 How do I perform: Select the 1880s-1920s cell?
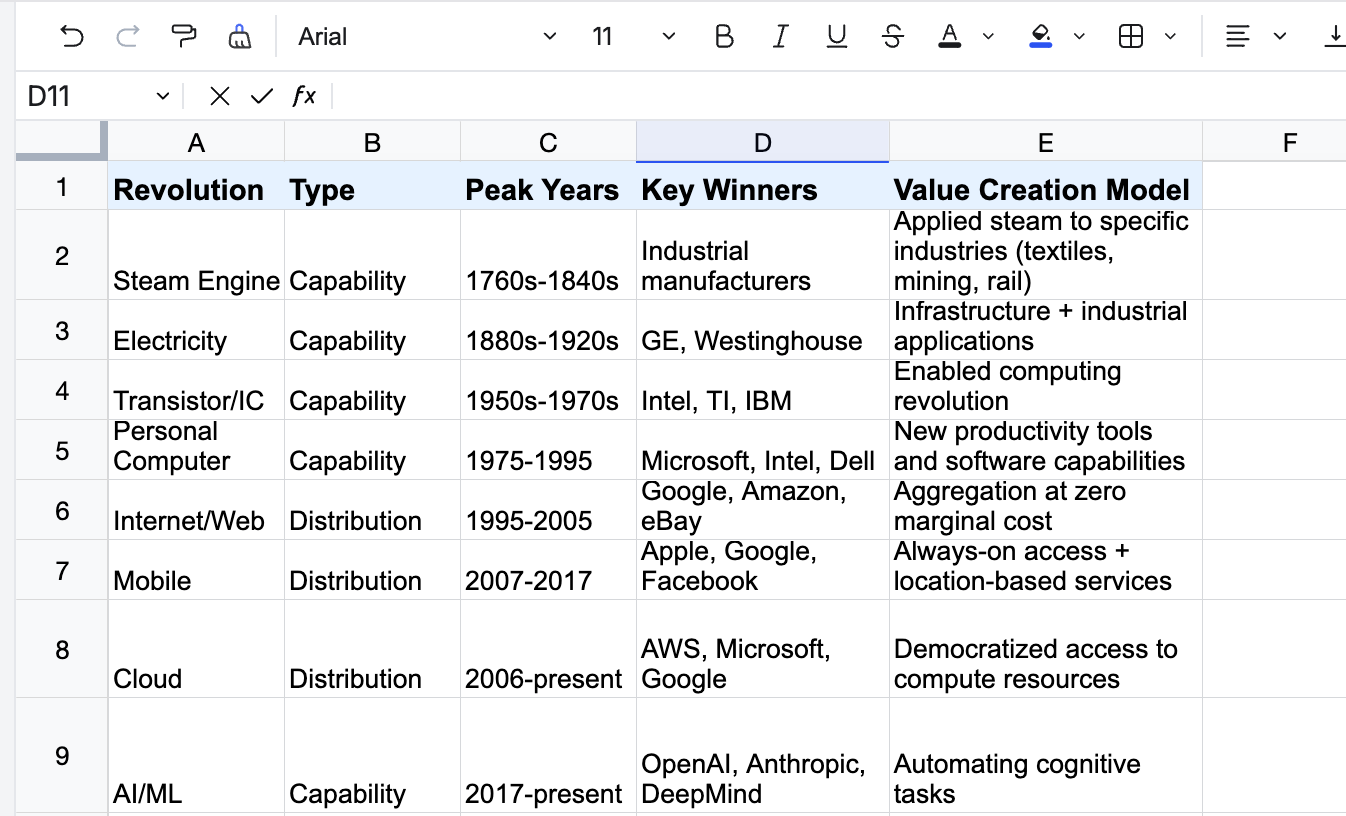tap(548, 330)
